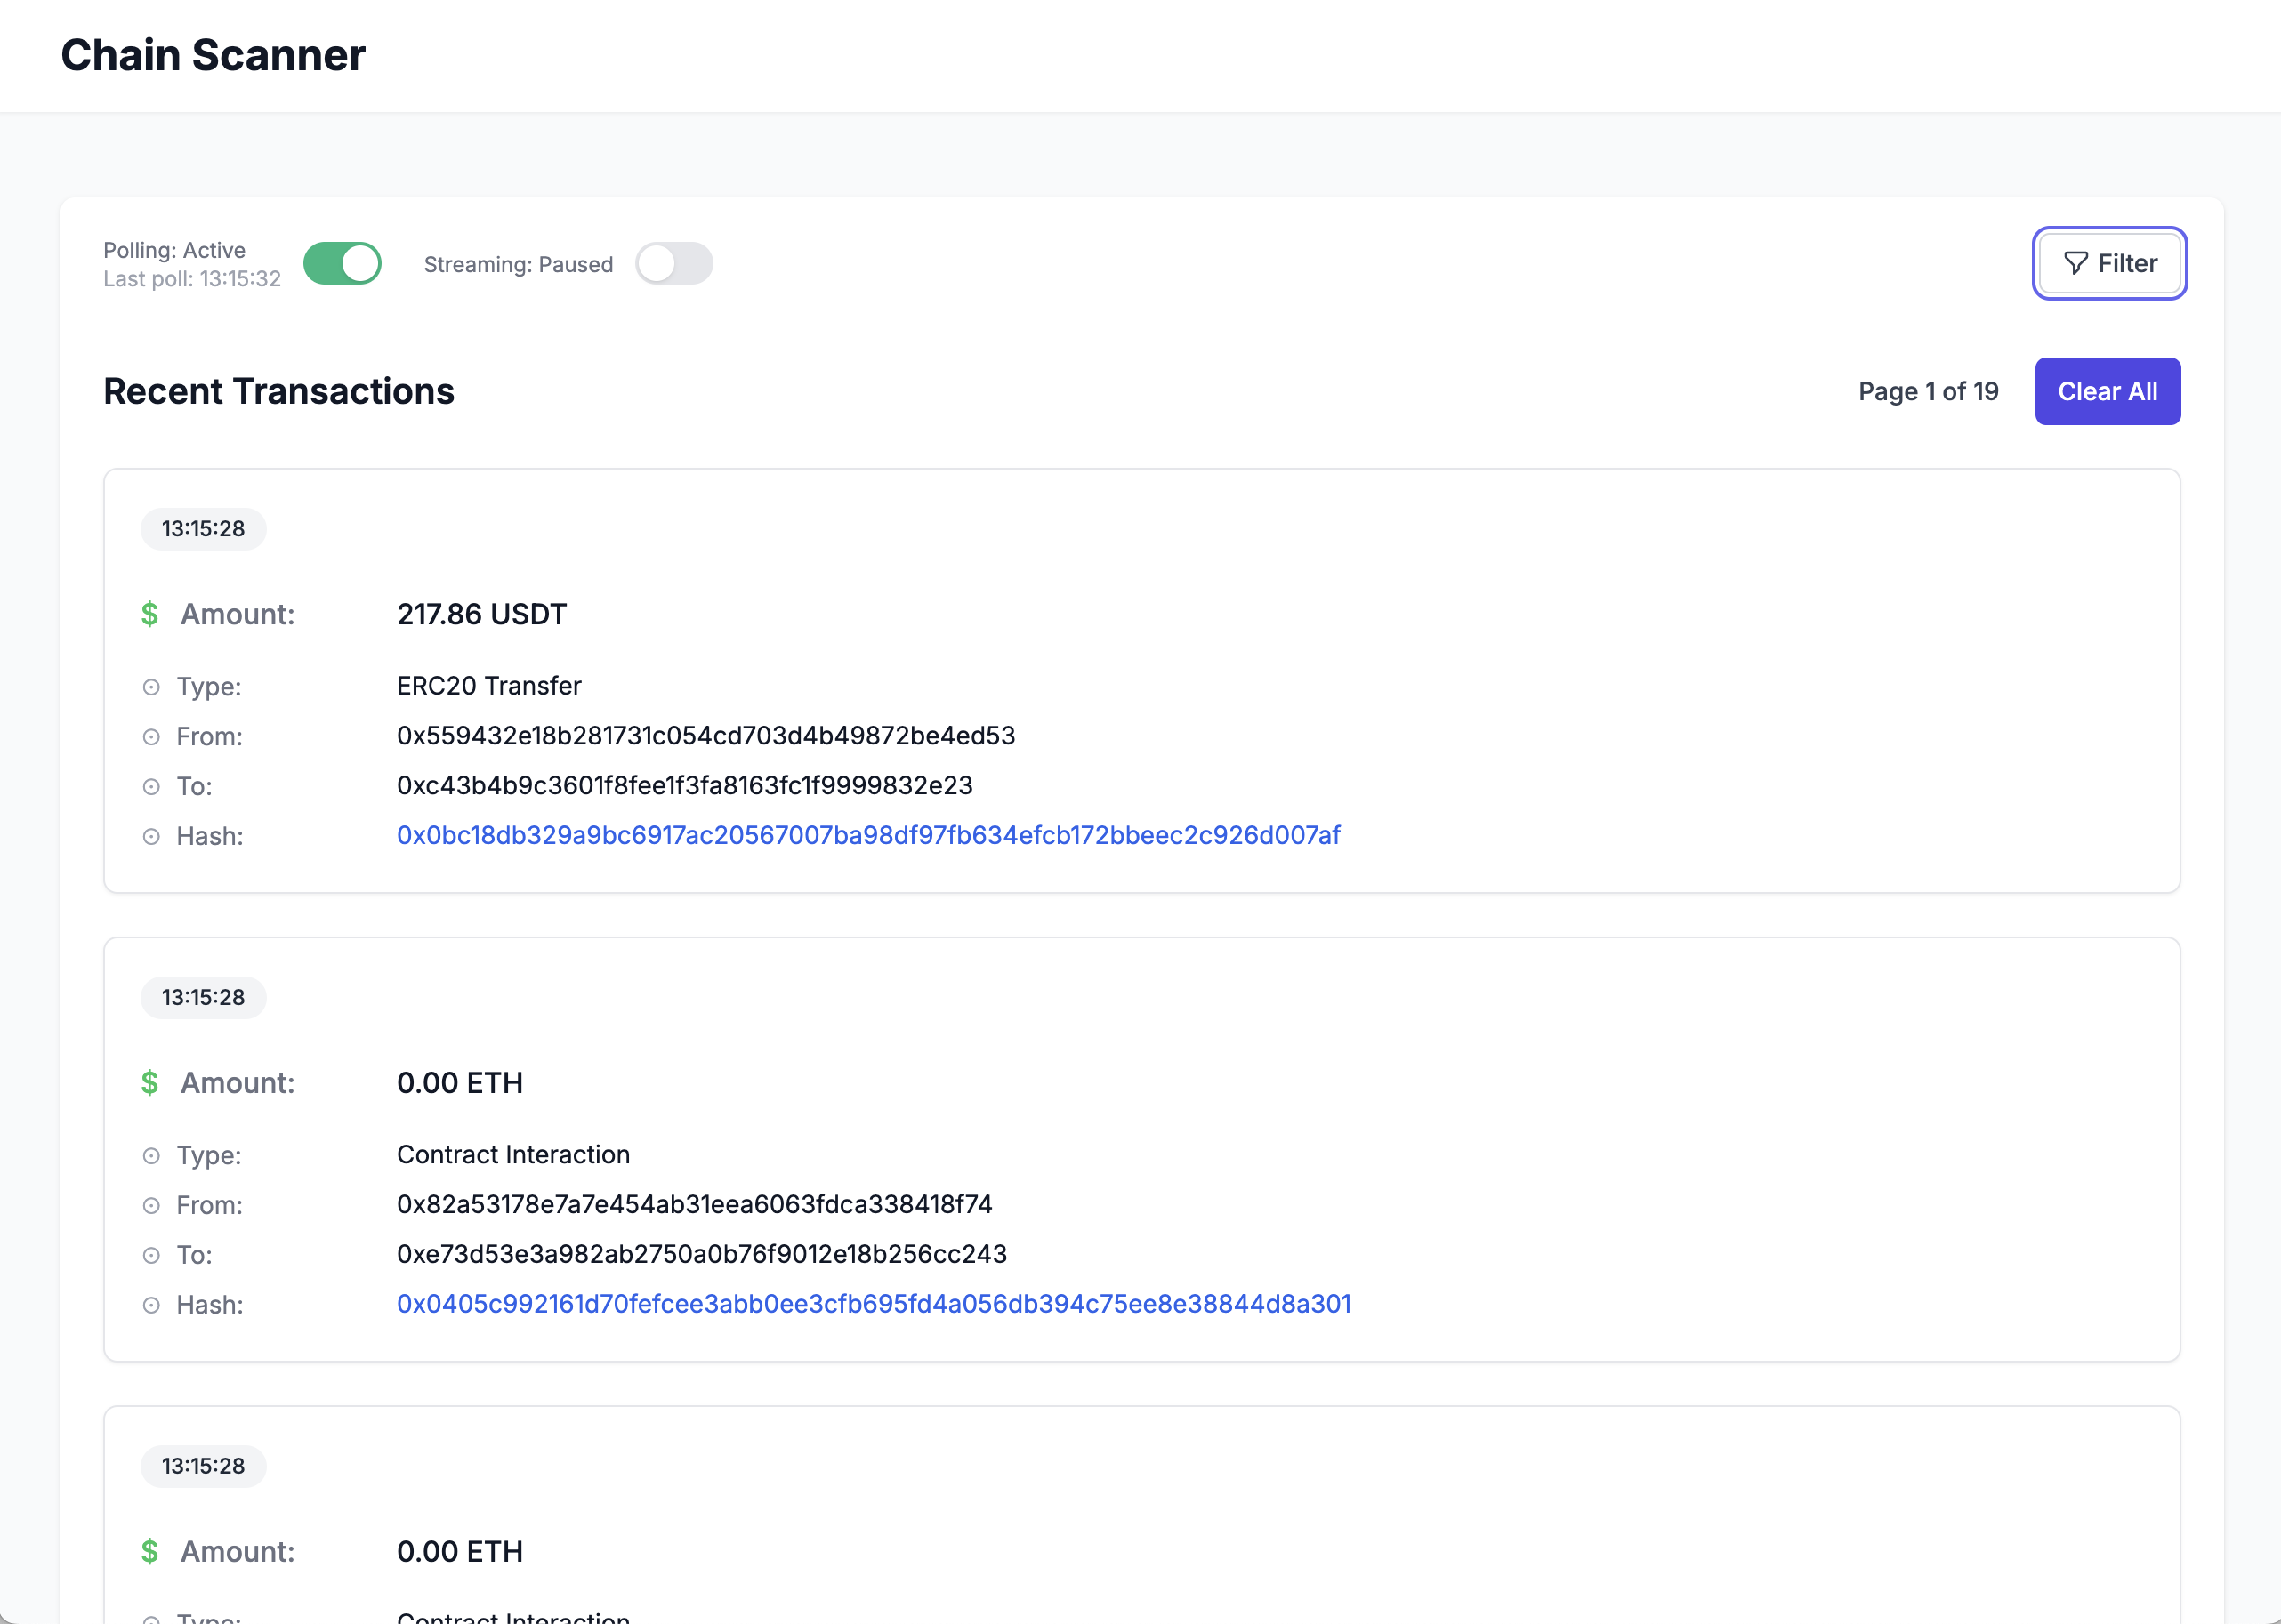
Task: Open the Filter panel
Action: tap(2109, 263)
